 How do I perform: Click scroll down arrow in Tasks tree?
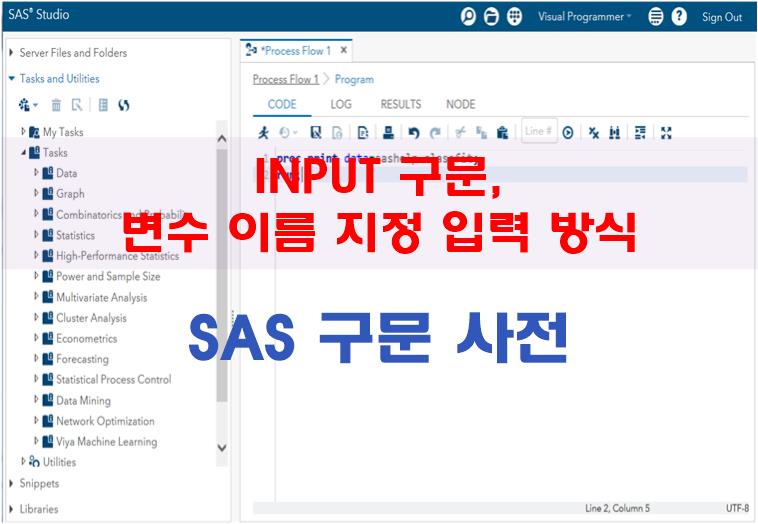(221, 448)
